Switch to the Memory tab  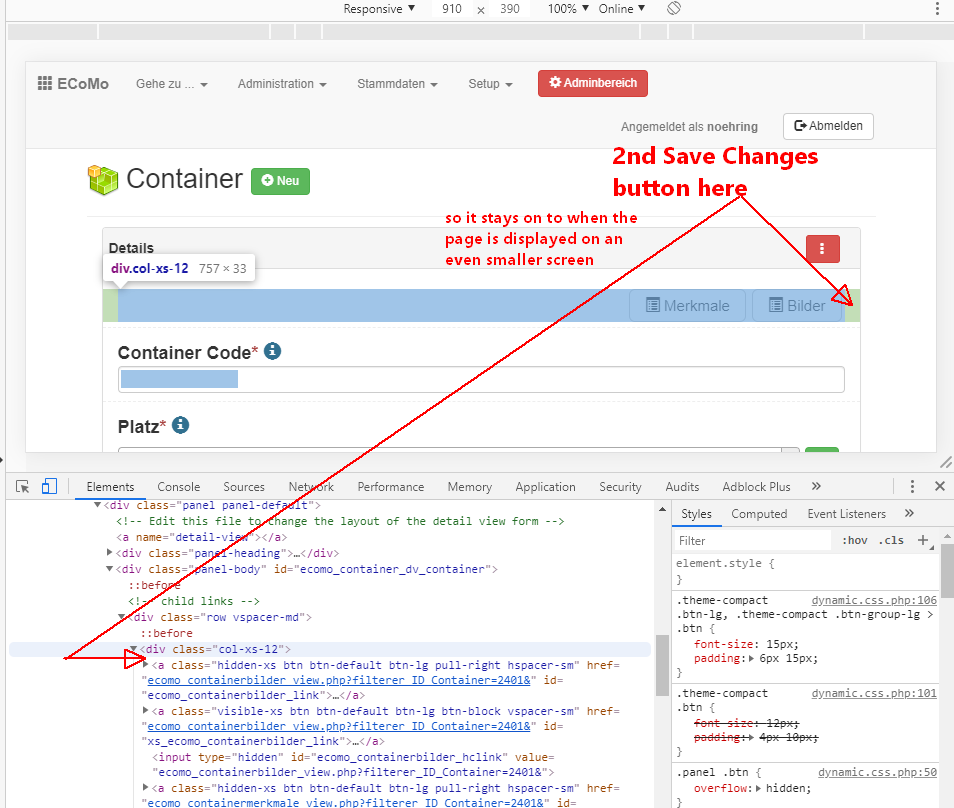pos(470,487)
